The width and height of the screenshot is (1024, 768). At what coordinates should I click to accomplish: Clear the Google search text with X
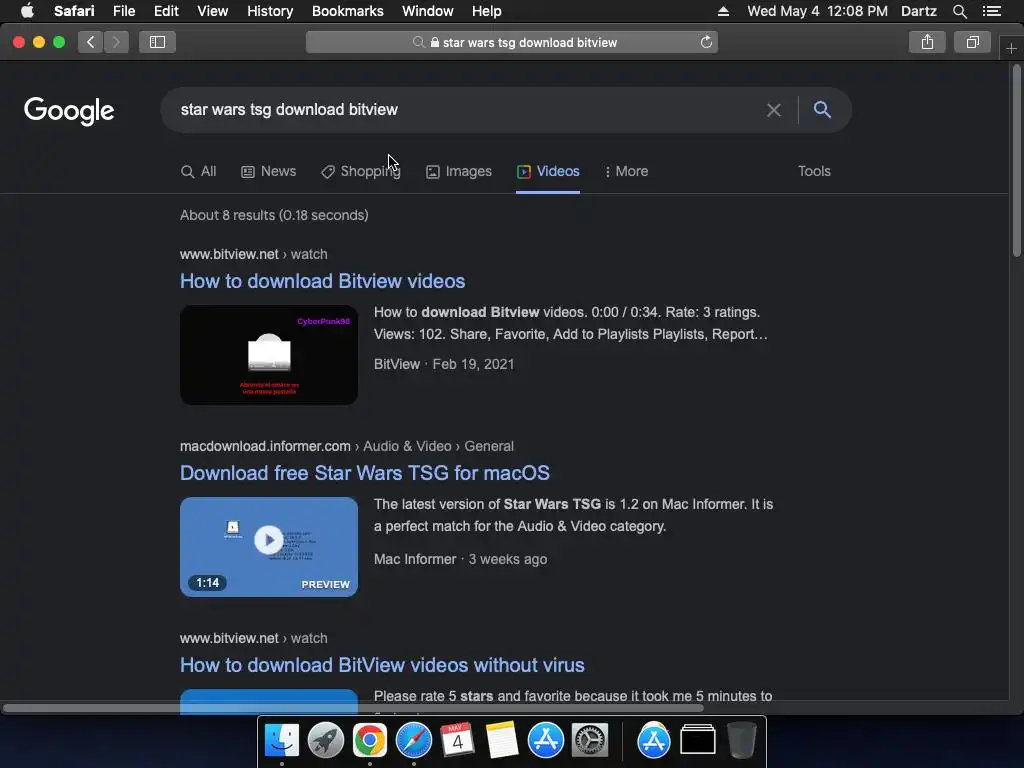tap(774, 110)
